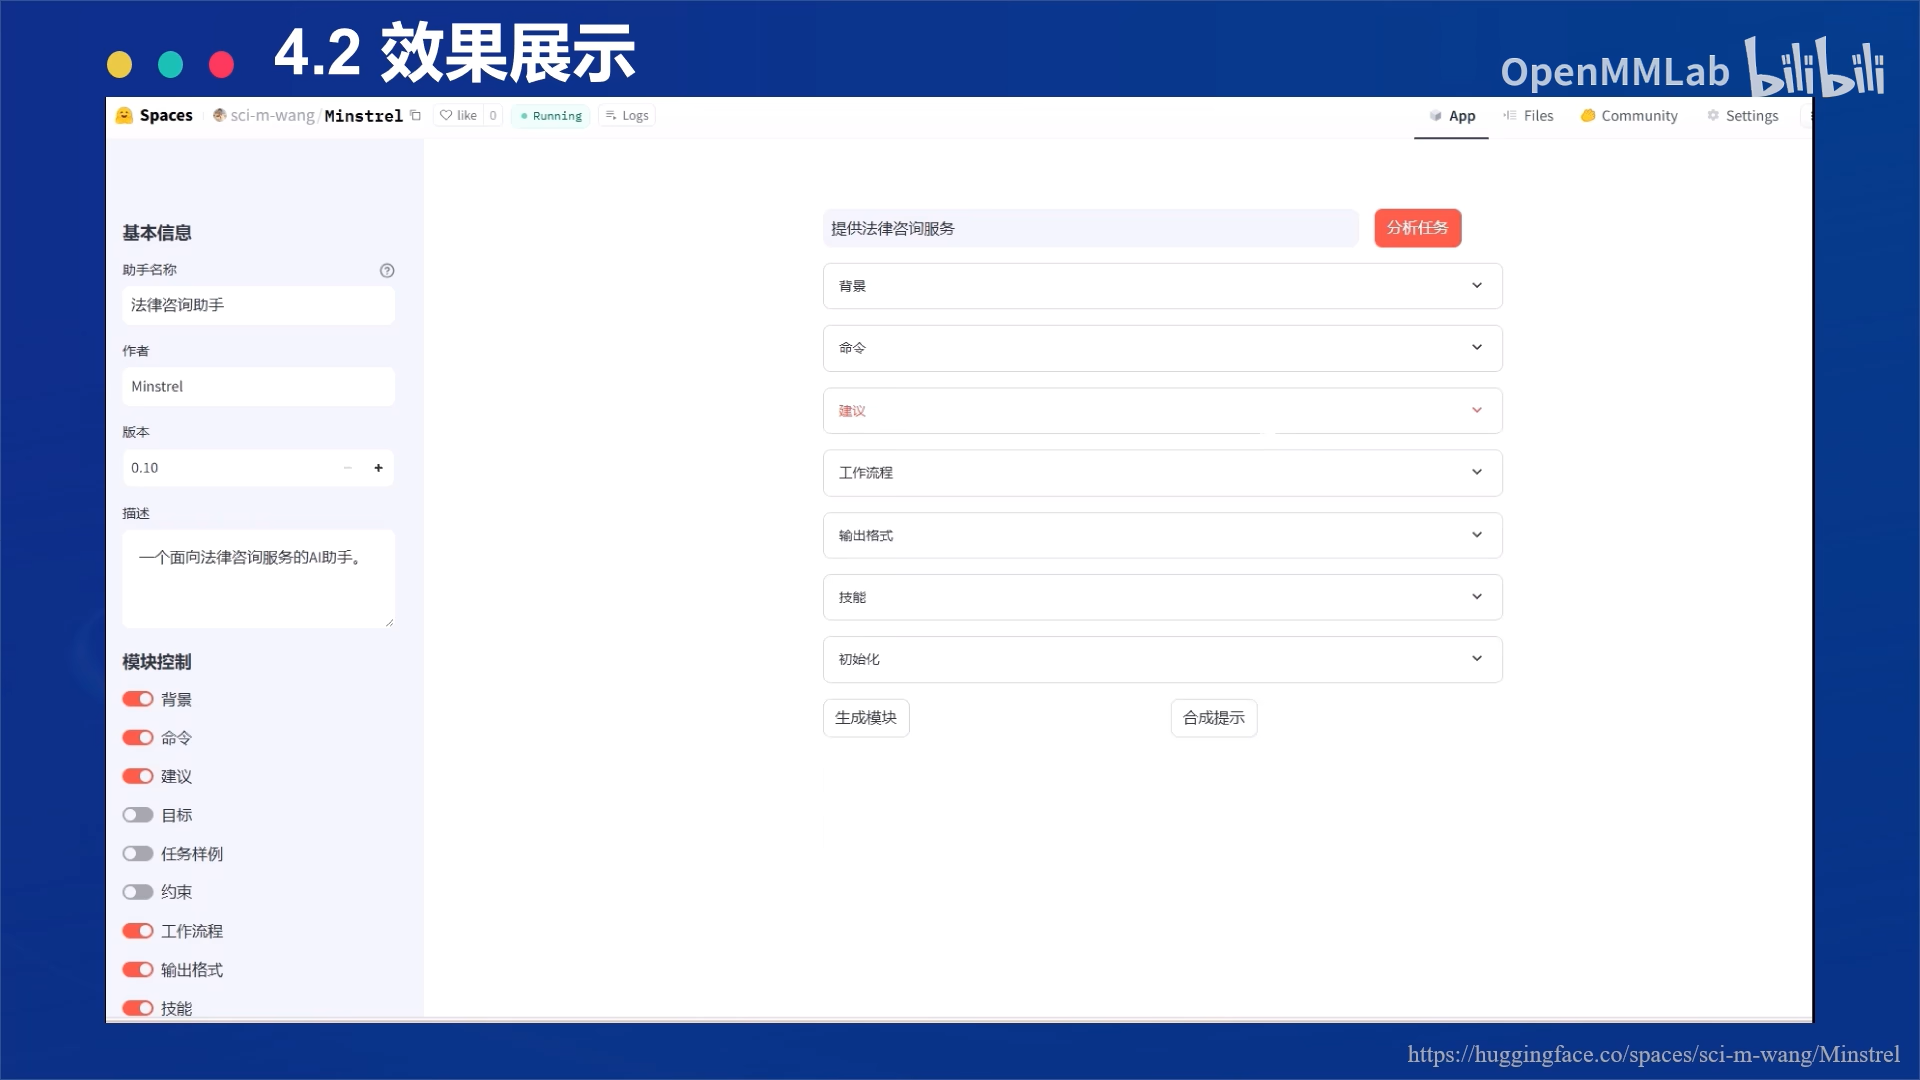
Task: Expand the 初始化 section
Action: [1162, 659]
